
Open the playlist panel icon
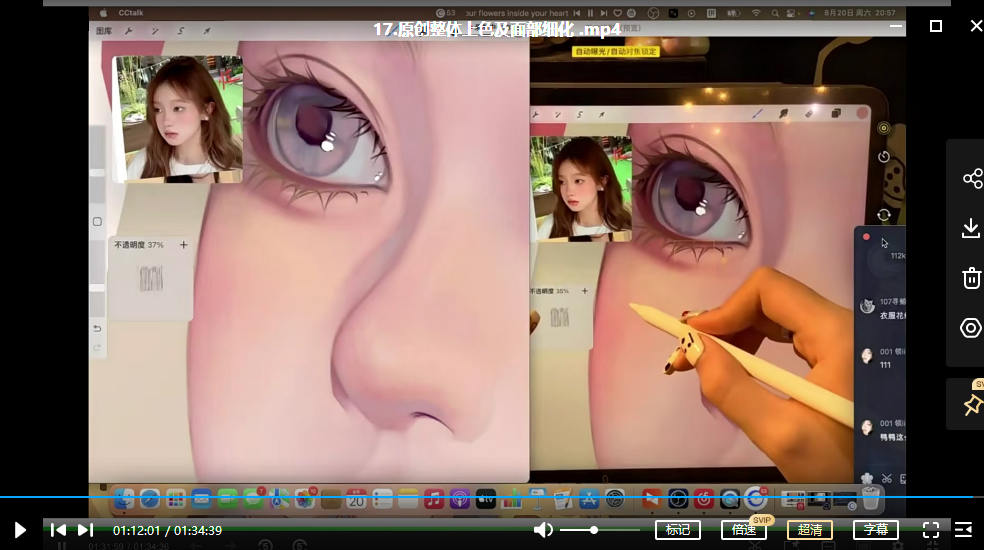963,530
